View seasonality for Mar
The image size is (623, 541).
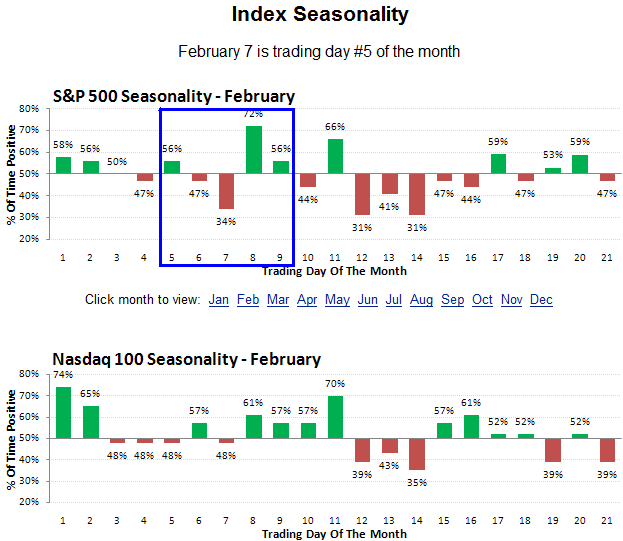278,299
